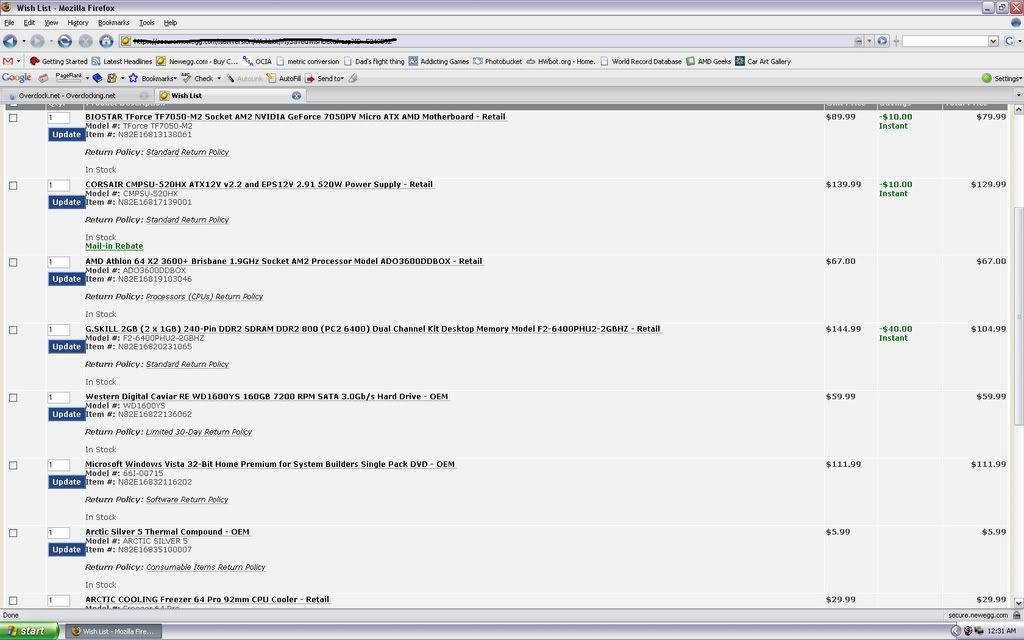Check the ARCTIC COOLING Freezer checkbox
The width and height of the screenshot is (1024, 640).
13,601
